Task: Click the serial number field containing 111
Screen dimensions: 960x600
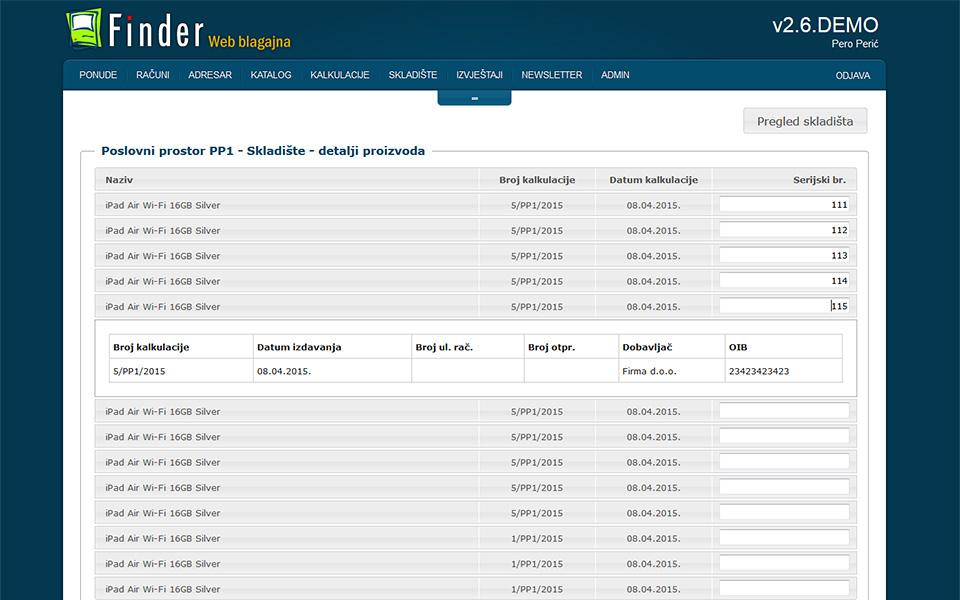Action: tap(784, 205)
